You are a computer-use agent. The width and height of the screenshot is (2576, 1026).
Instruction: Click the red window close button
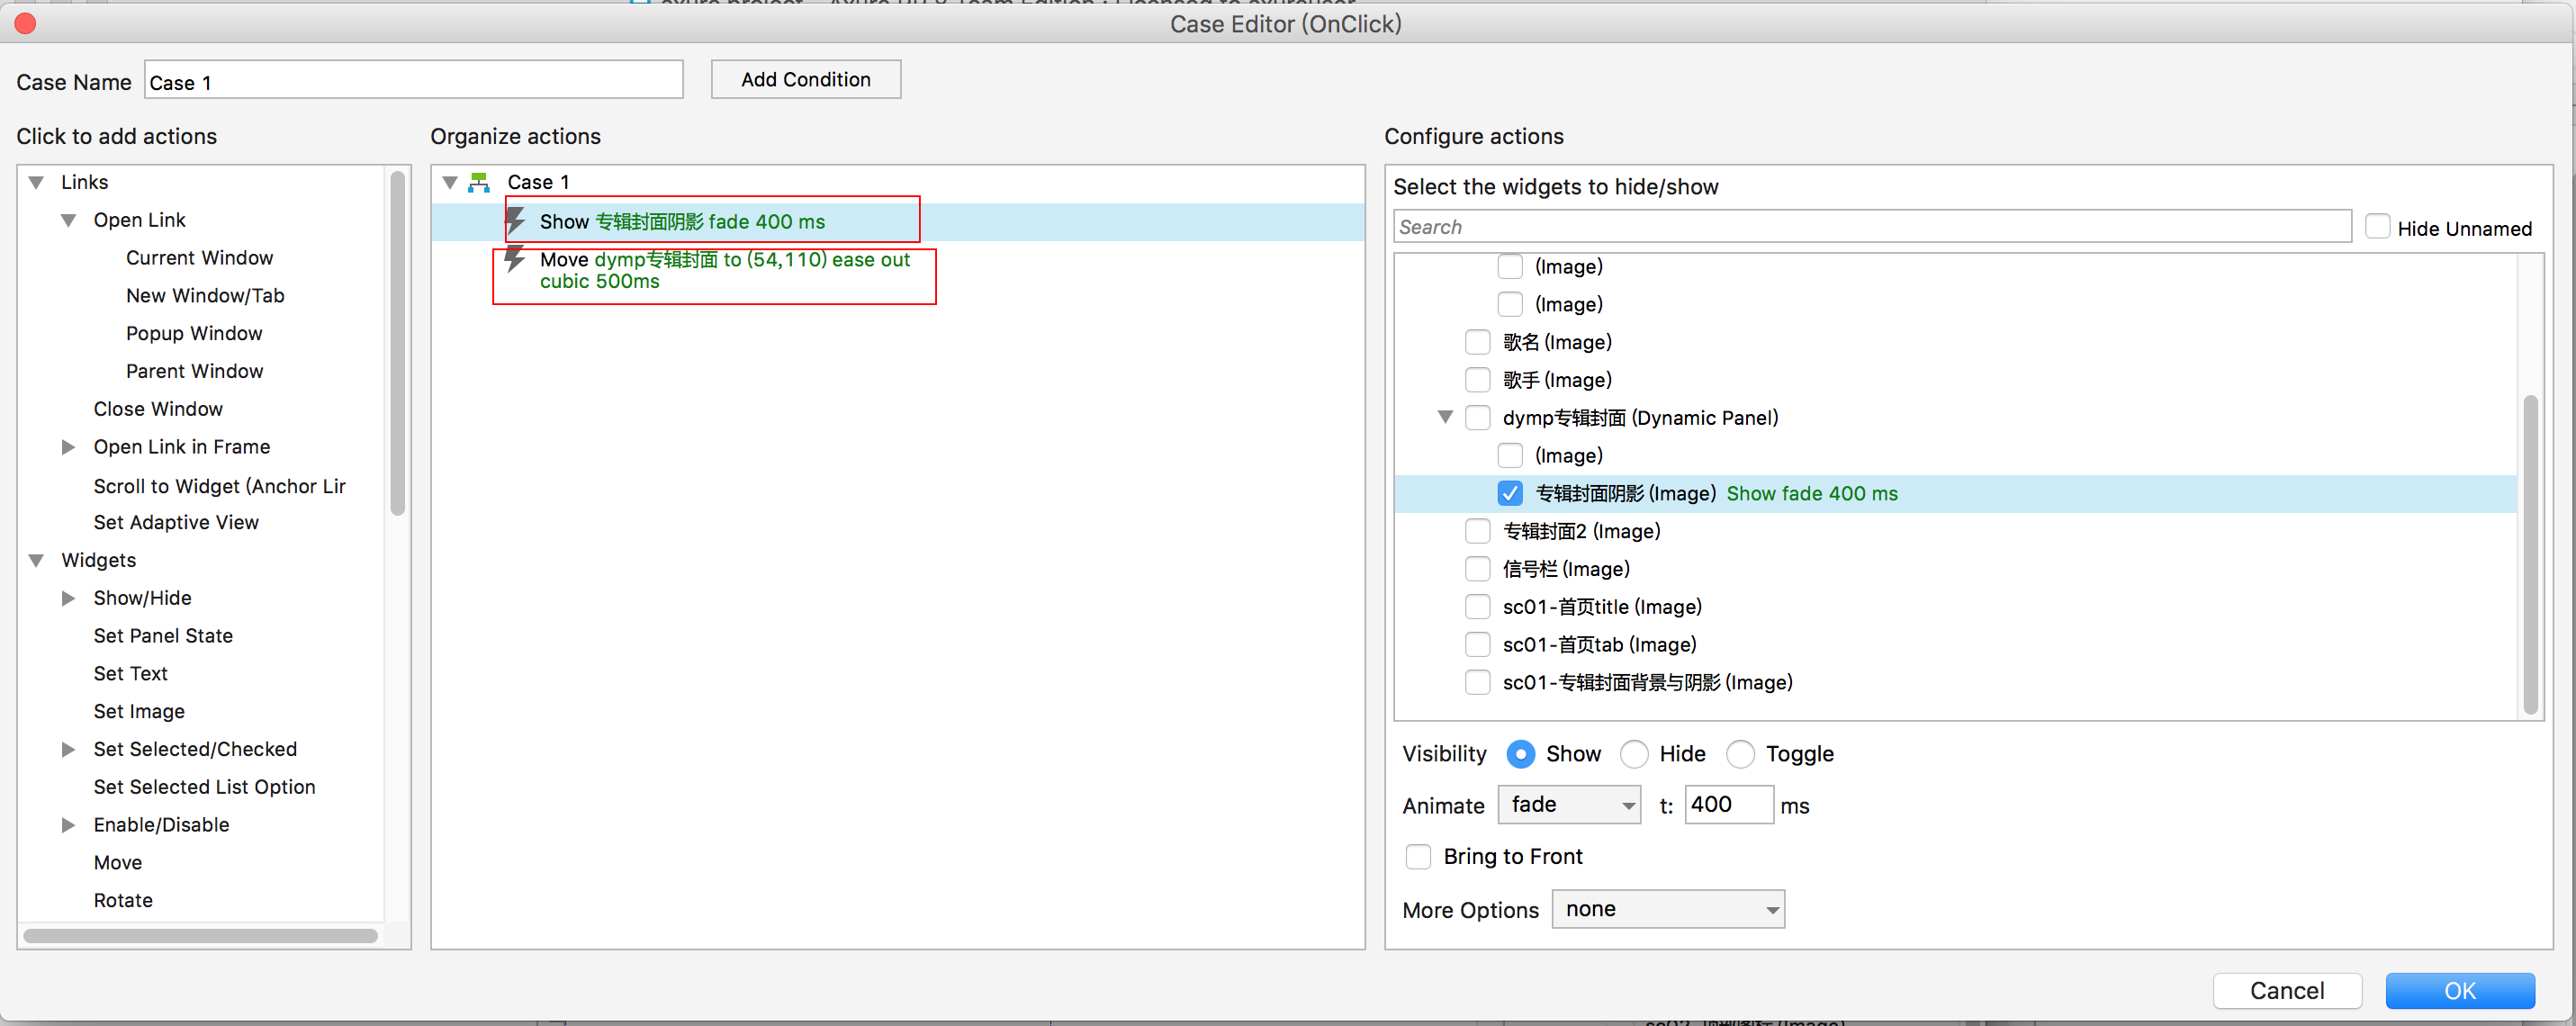pos(26,23)
